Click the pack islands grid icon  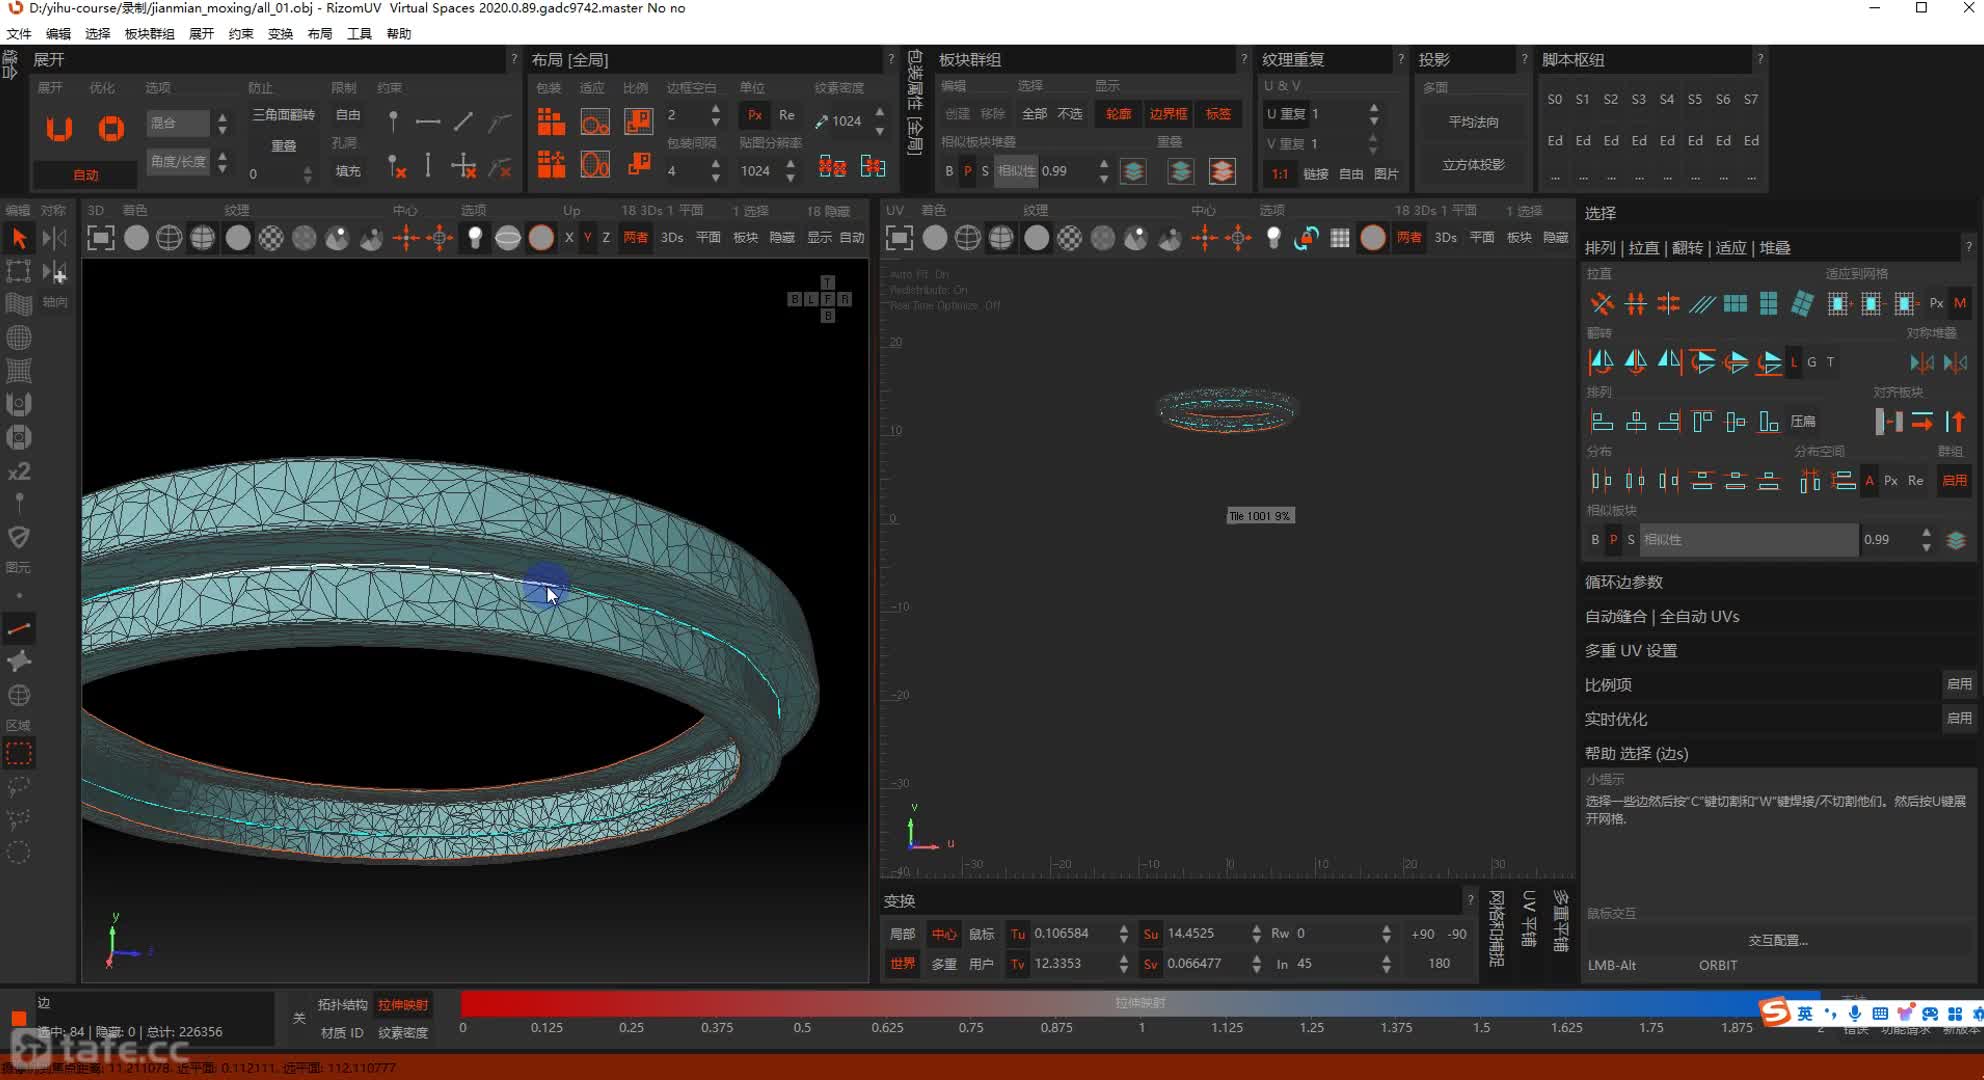[551, 121]
